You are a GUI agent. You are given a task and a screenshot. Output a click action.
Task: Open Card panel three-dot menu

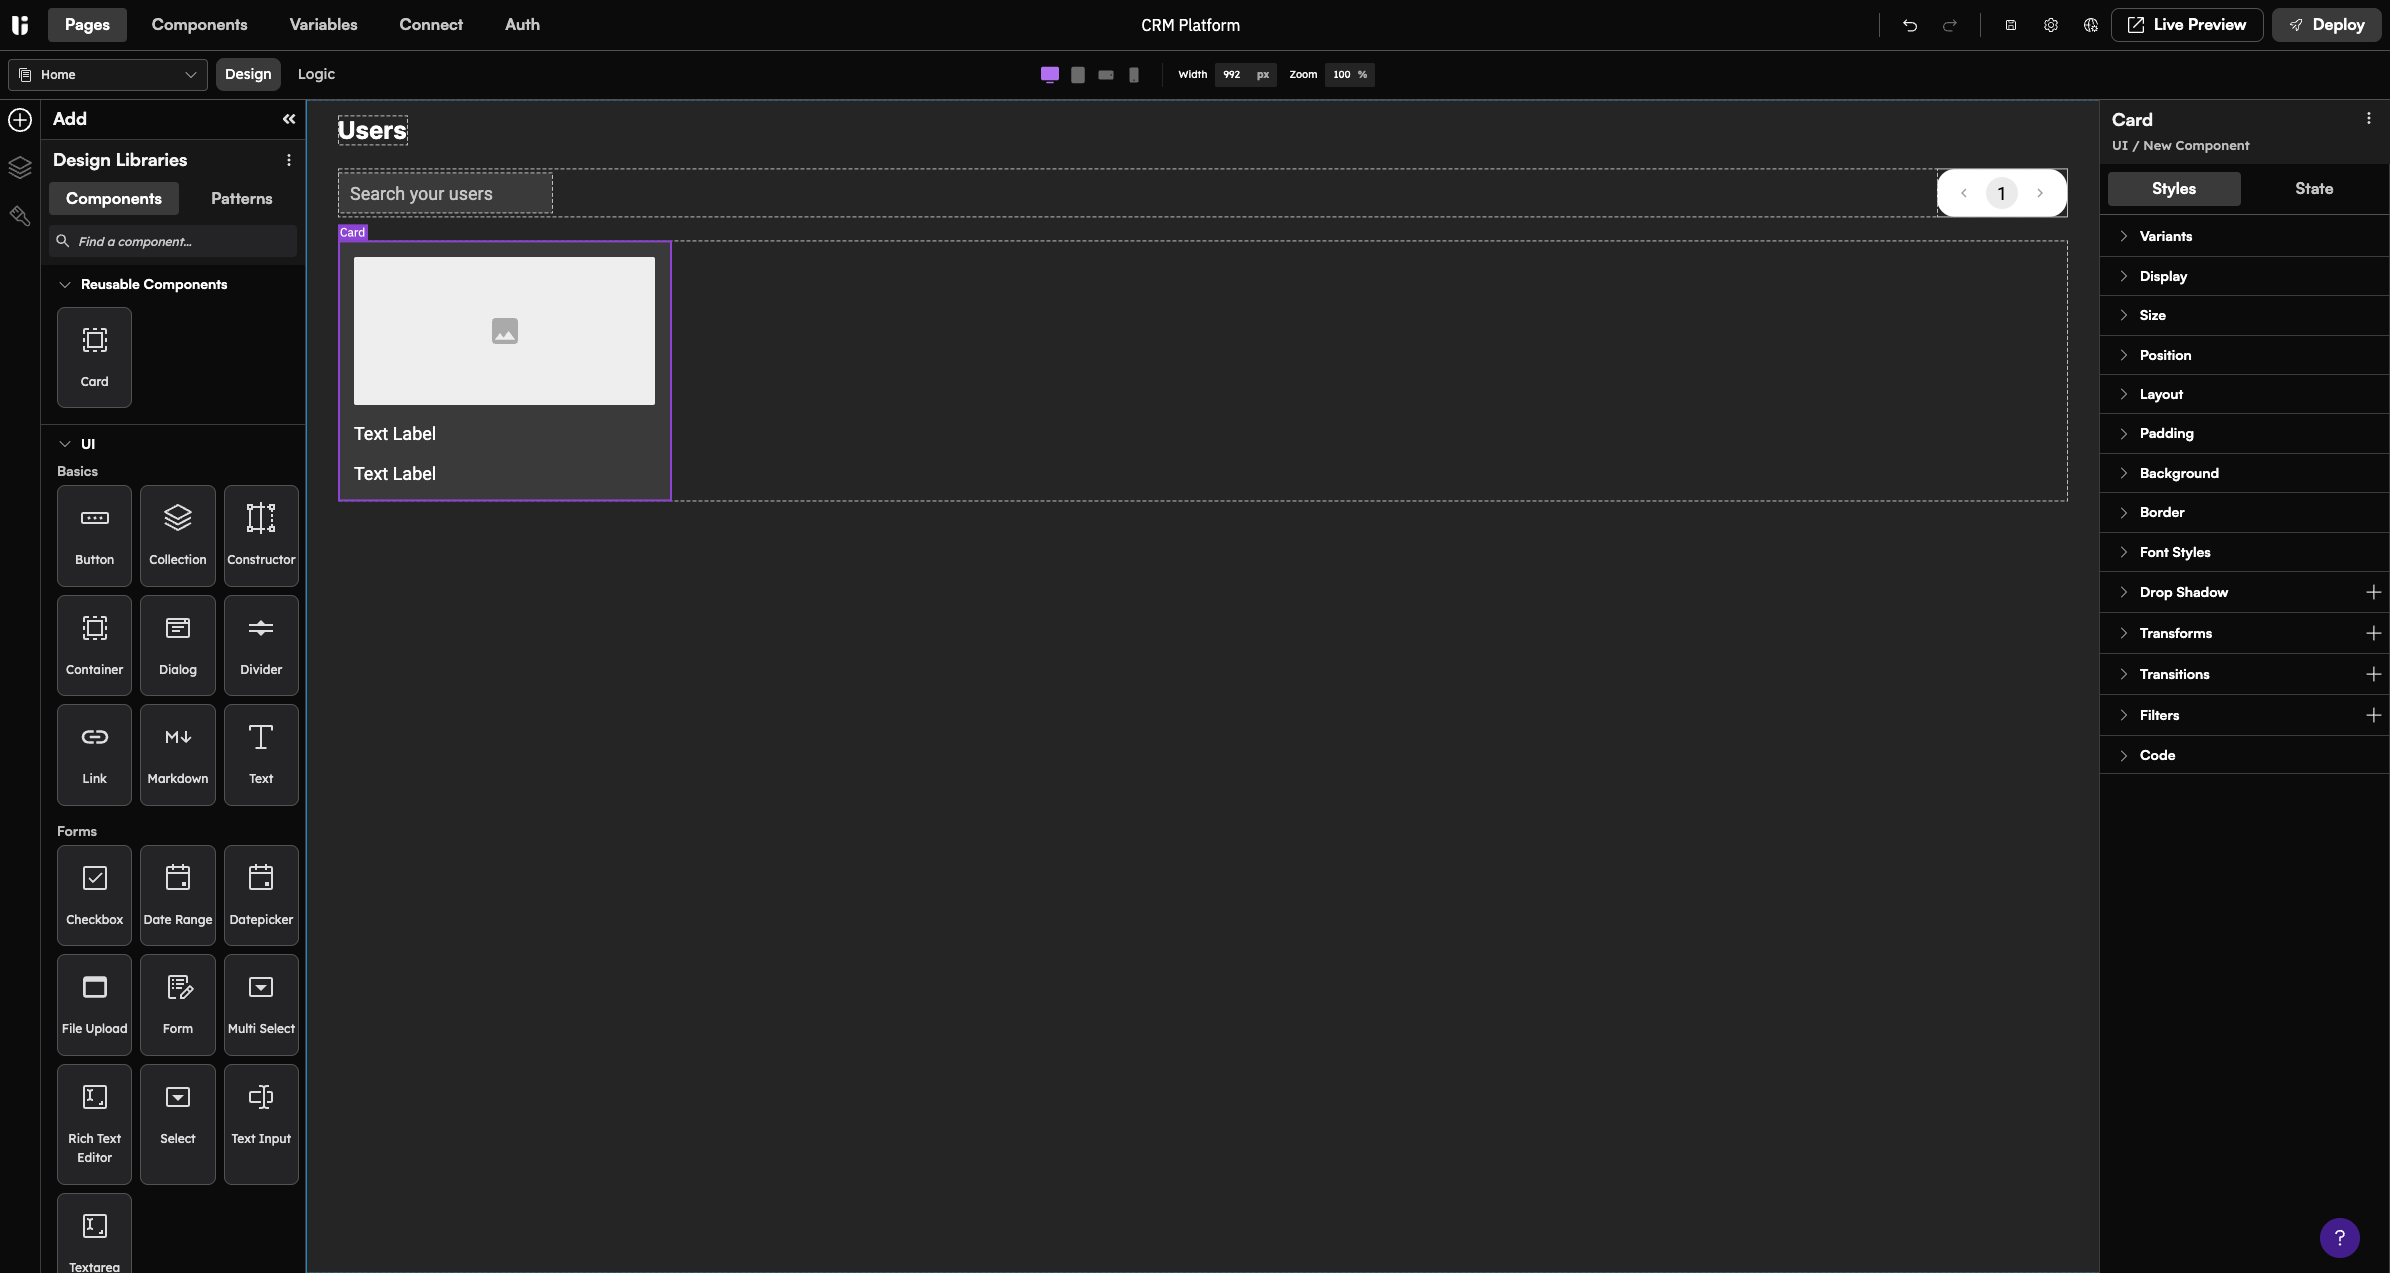pyautogui.click(x=2368, y=118)
